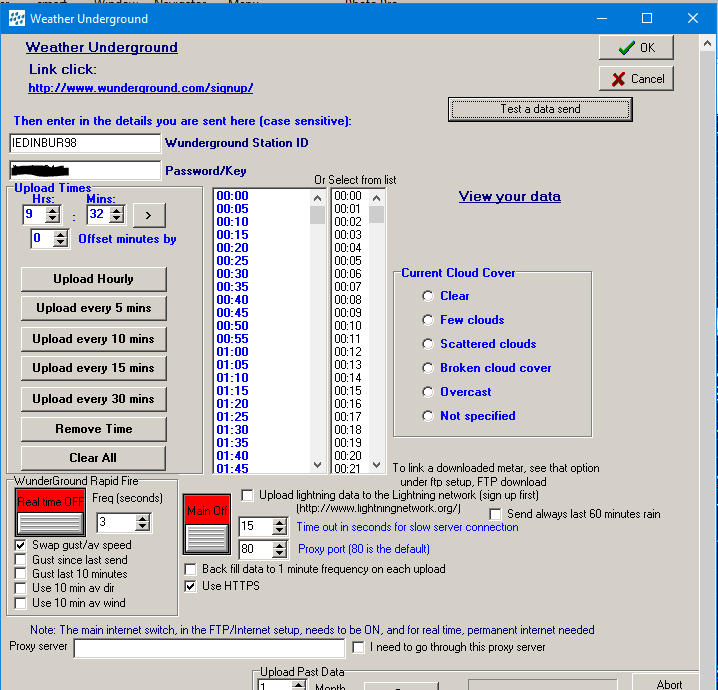Click down arrow of Or Select from list scrollbar
Image resolution: width=718 pixels, height=690 pixels.
pos(376,465)
